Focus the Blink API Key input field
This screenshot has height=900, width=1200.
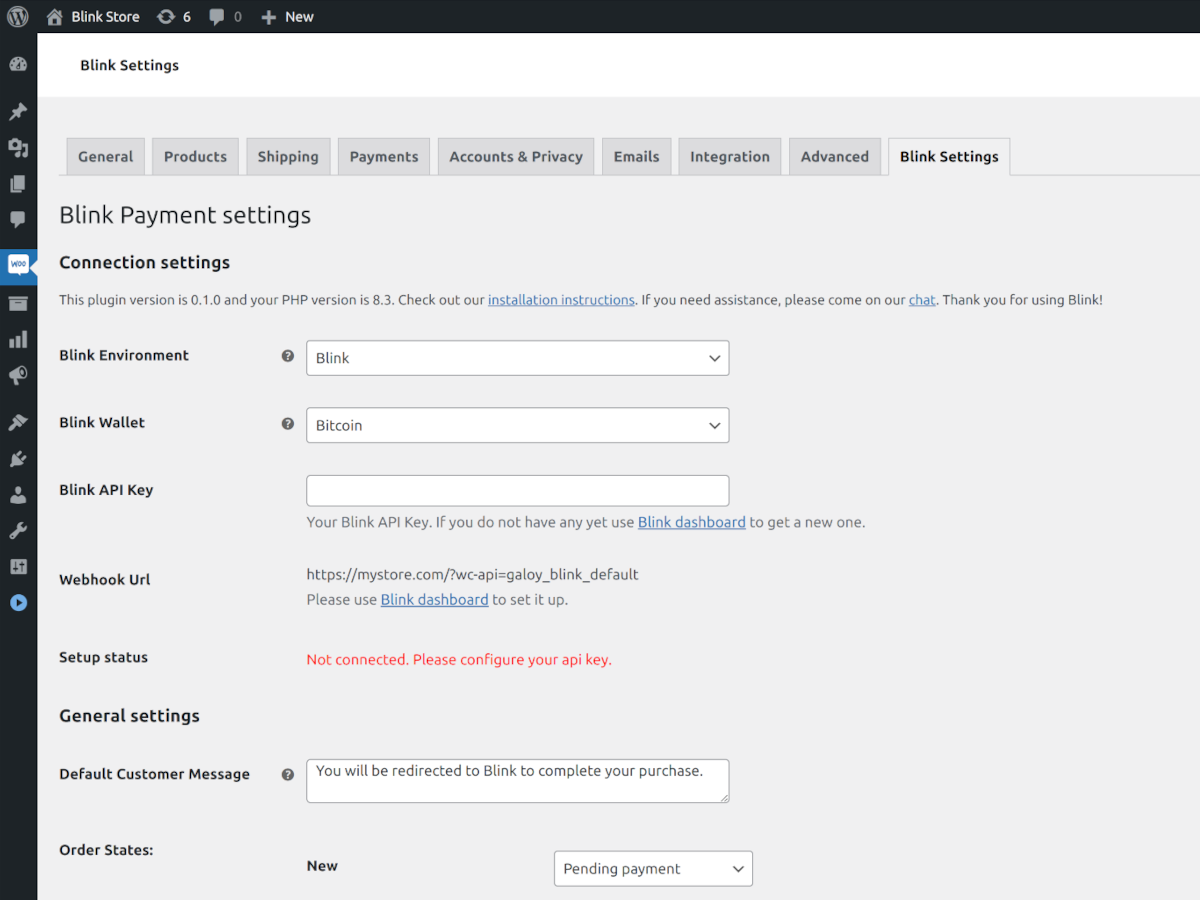pos(517,491)
